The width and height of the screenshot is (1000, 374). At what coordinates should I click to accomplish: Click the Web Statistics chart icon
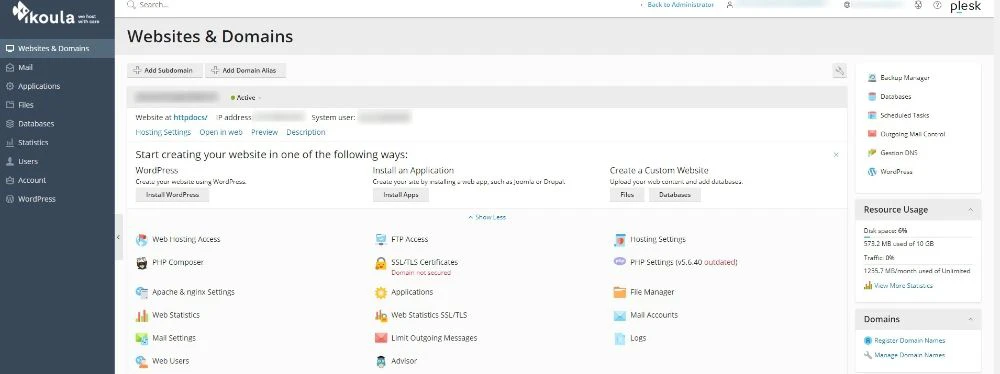tap(142, 315)
